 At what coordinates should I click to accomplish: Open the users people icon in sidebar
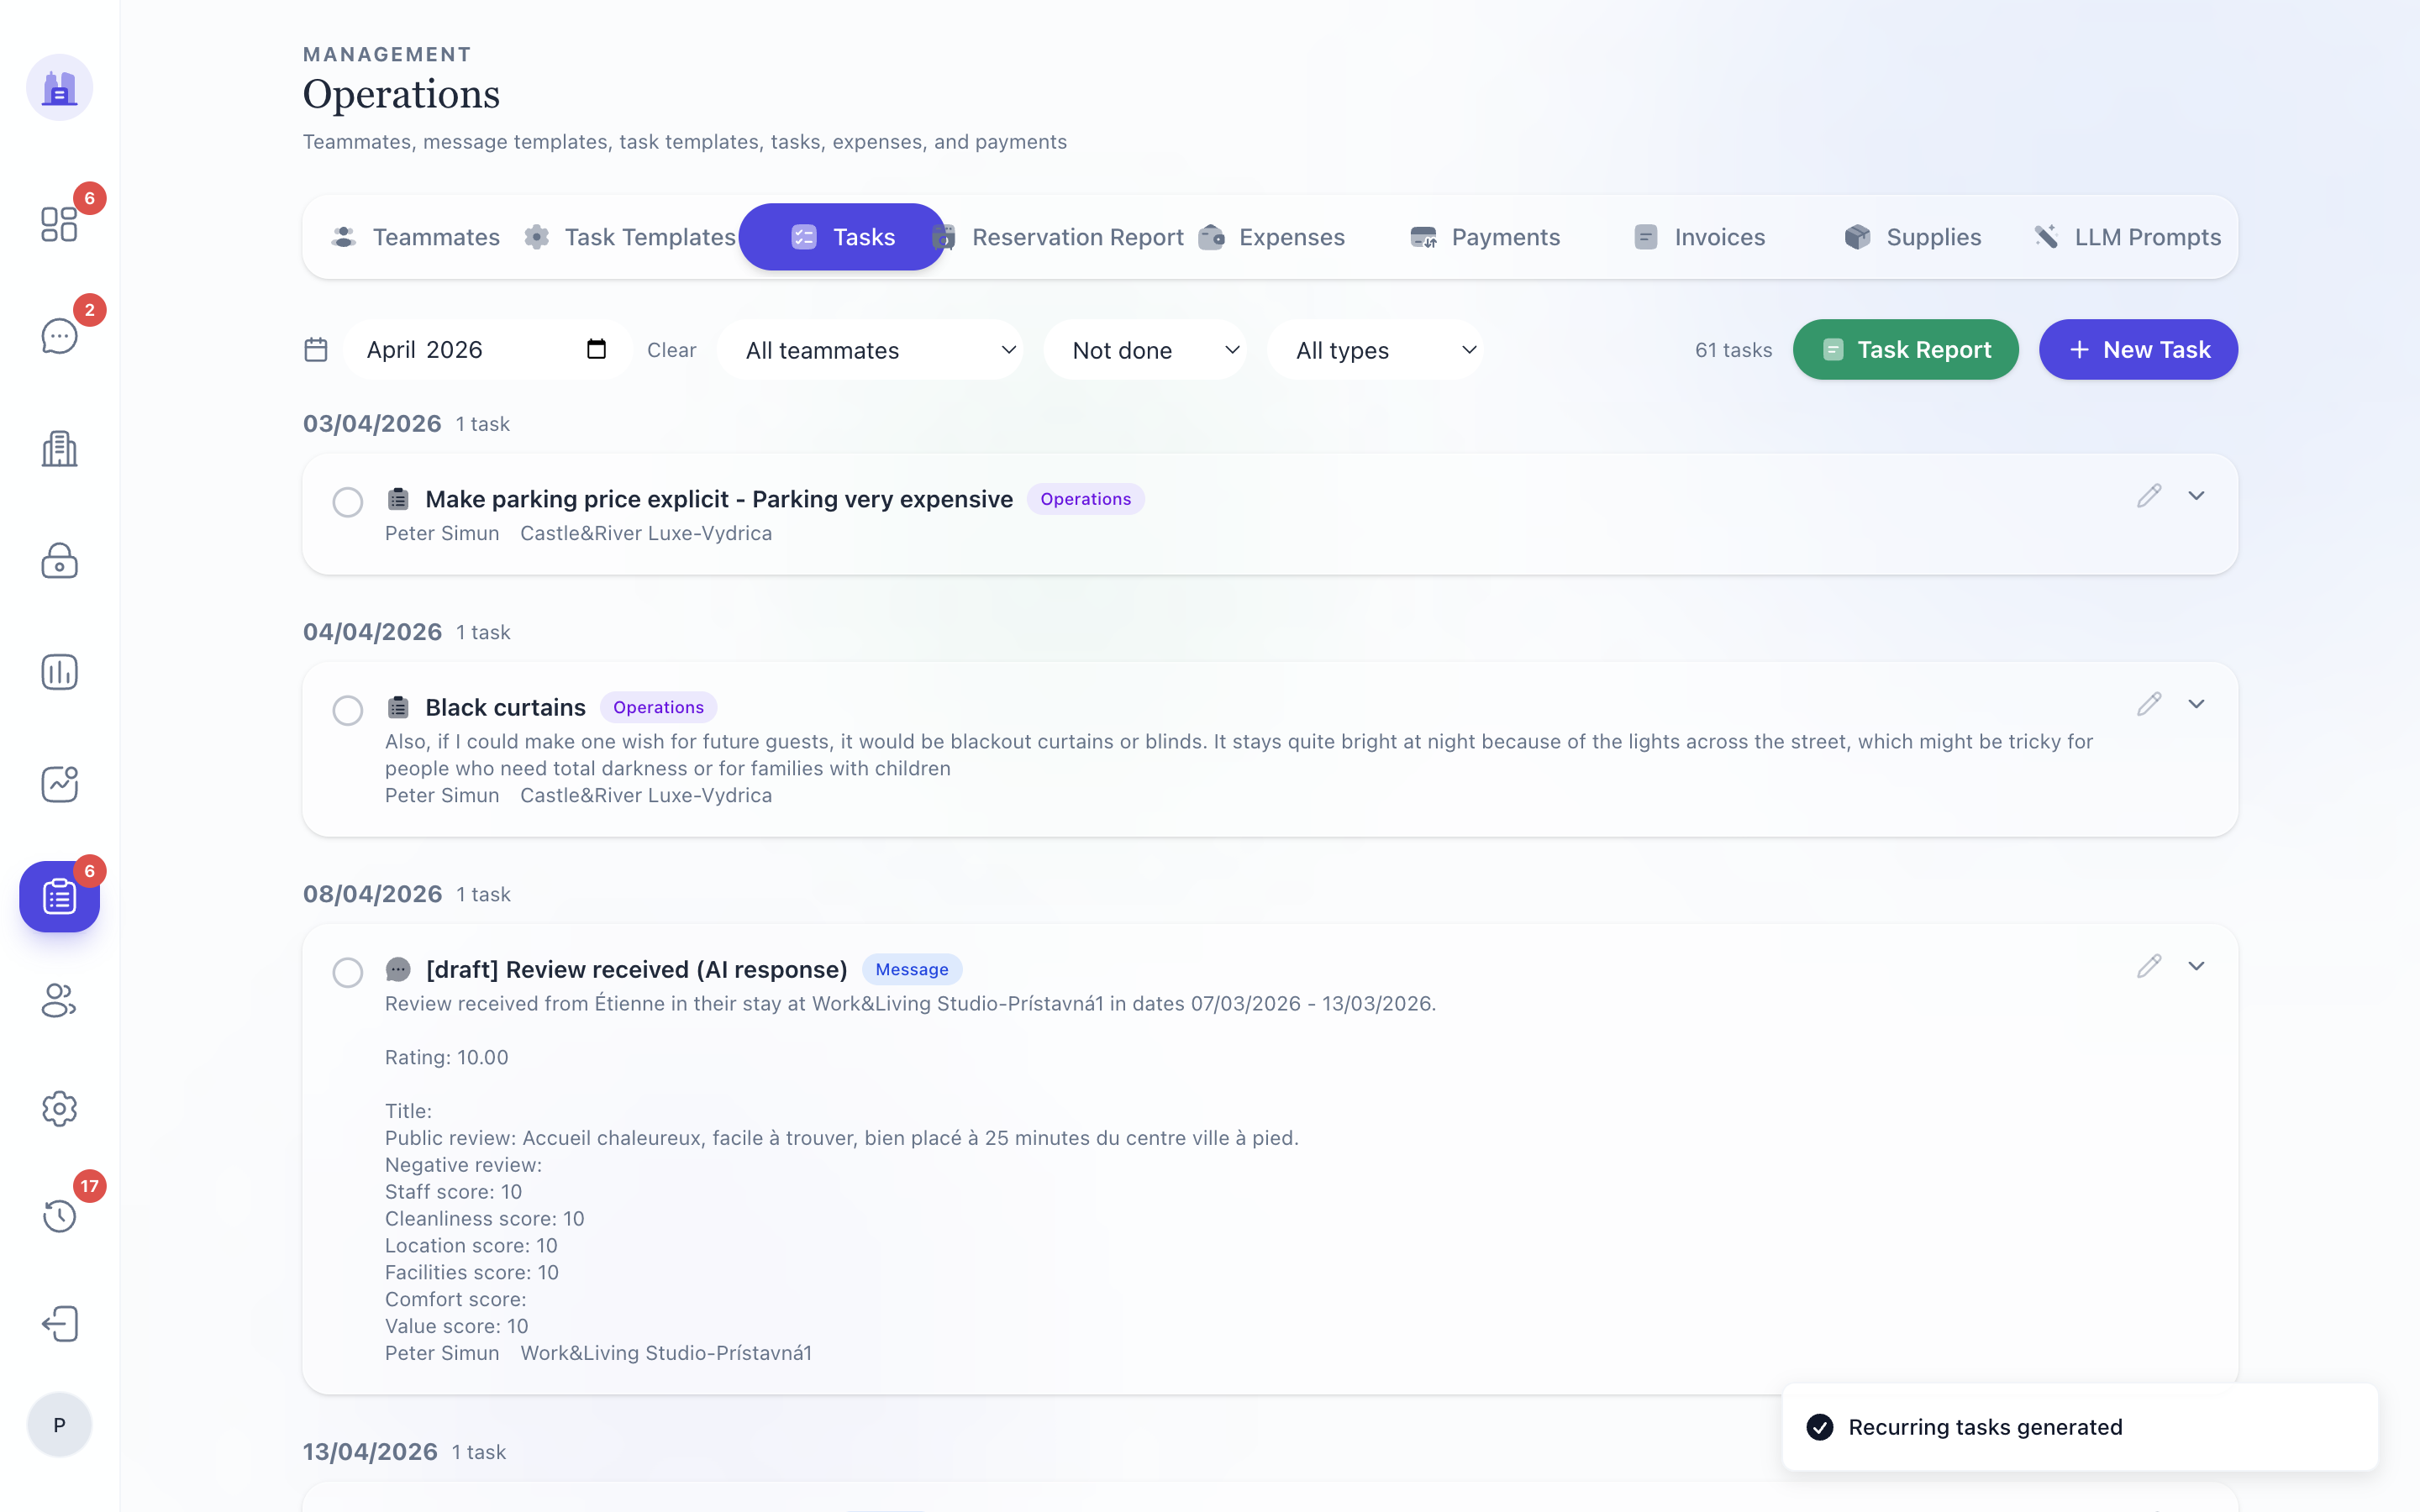[x=59, y=1000]
